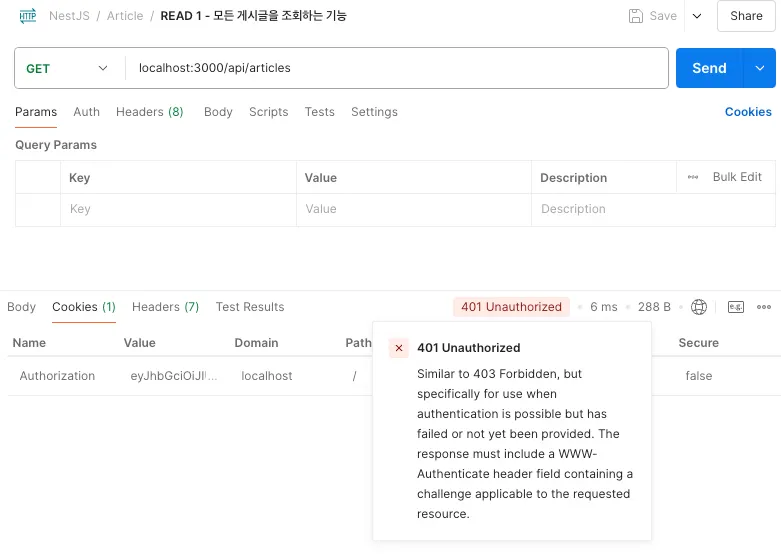Expand the Save options chevron

coord(697,16)
